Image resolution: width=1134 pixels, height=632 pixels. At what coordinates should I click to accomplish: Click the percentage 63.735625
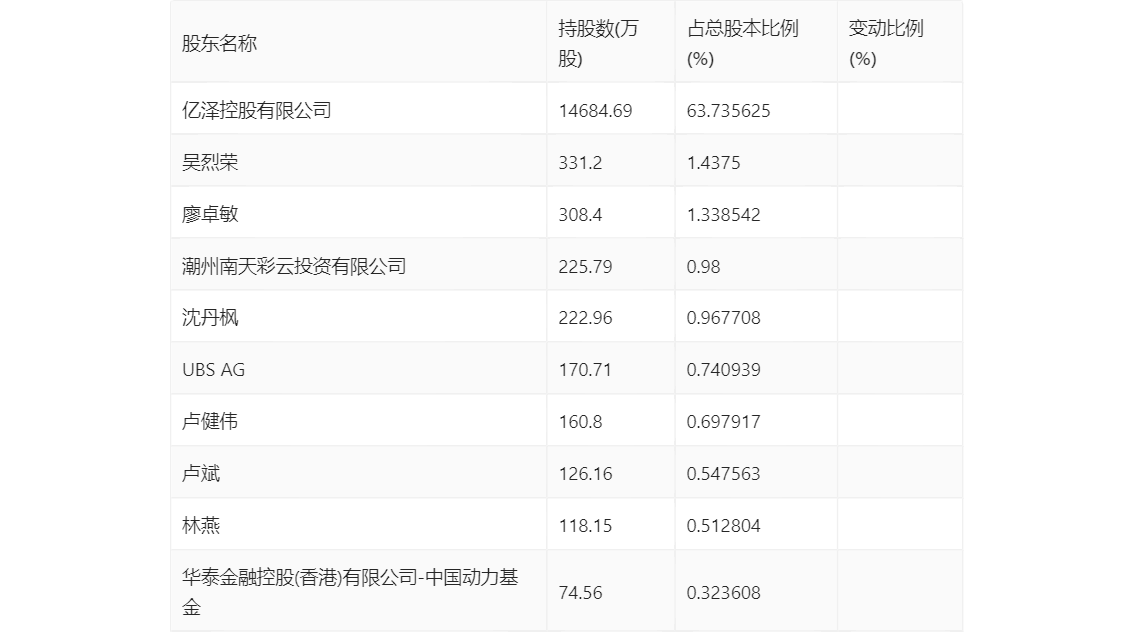pyautogui.click(x=728, y=111)
